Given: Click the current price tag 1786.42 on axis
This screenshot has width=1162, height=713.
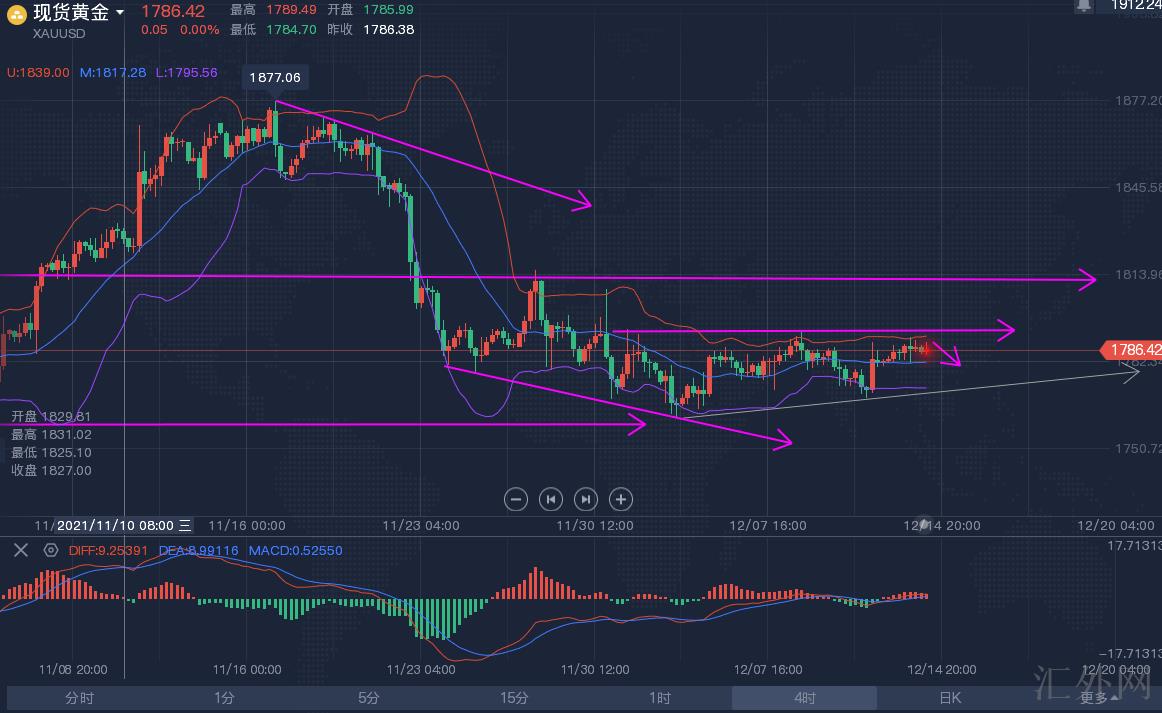Looking at the screenshot, I should 1133,349.
